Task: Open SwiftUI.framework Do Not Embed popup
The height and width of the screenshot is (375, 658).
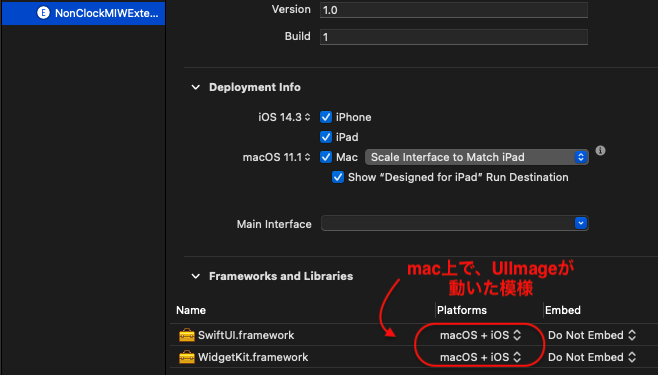Action: pyautogui.click(x=592, y=335)
